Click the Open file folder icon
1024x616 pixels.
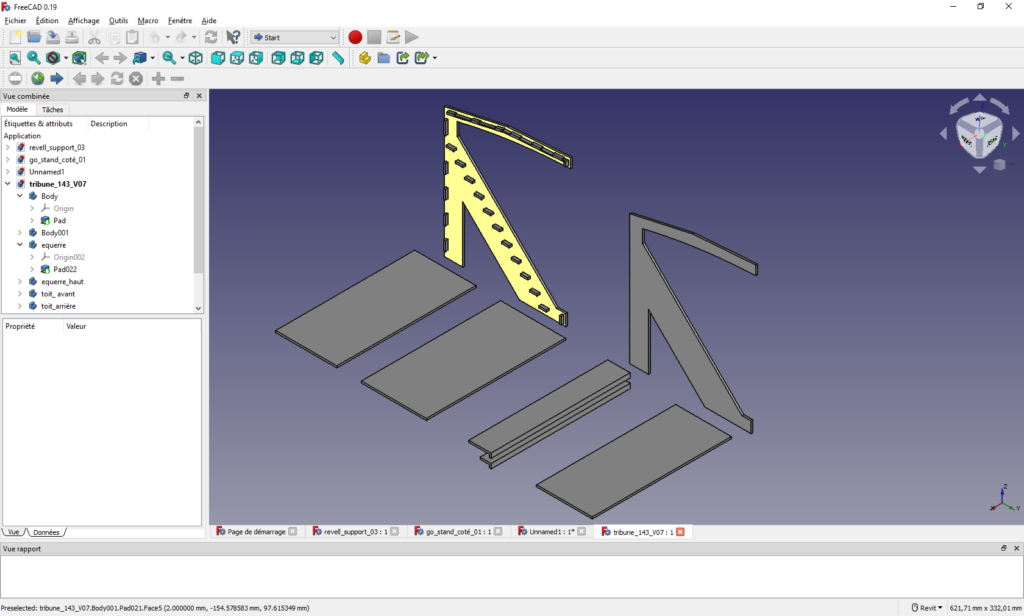(x=34, y=37)
